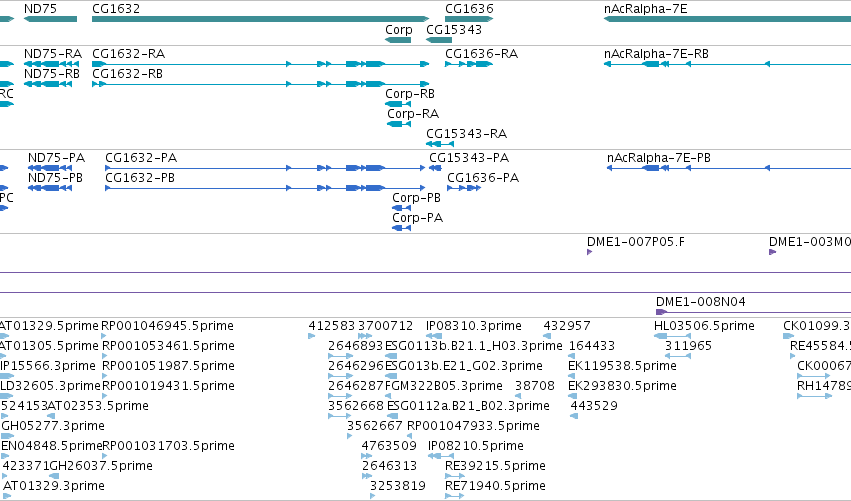This screenshot has height=501, width=851.
Task: Click the 38708 EST feature
Action: (x=518, y=396)
